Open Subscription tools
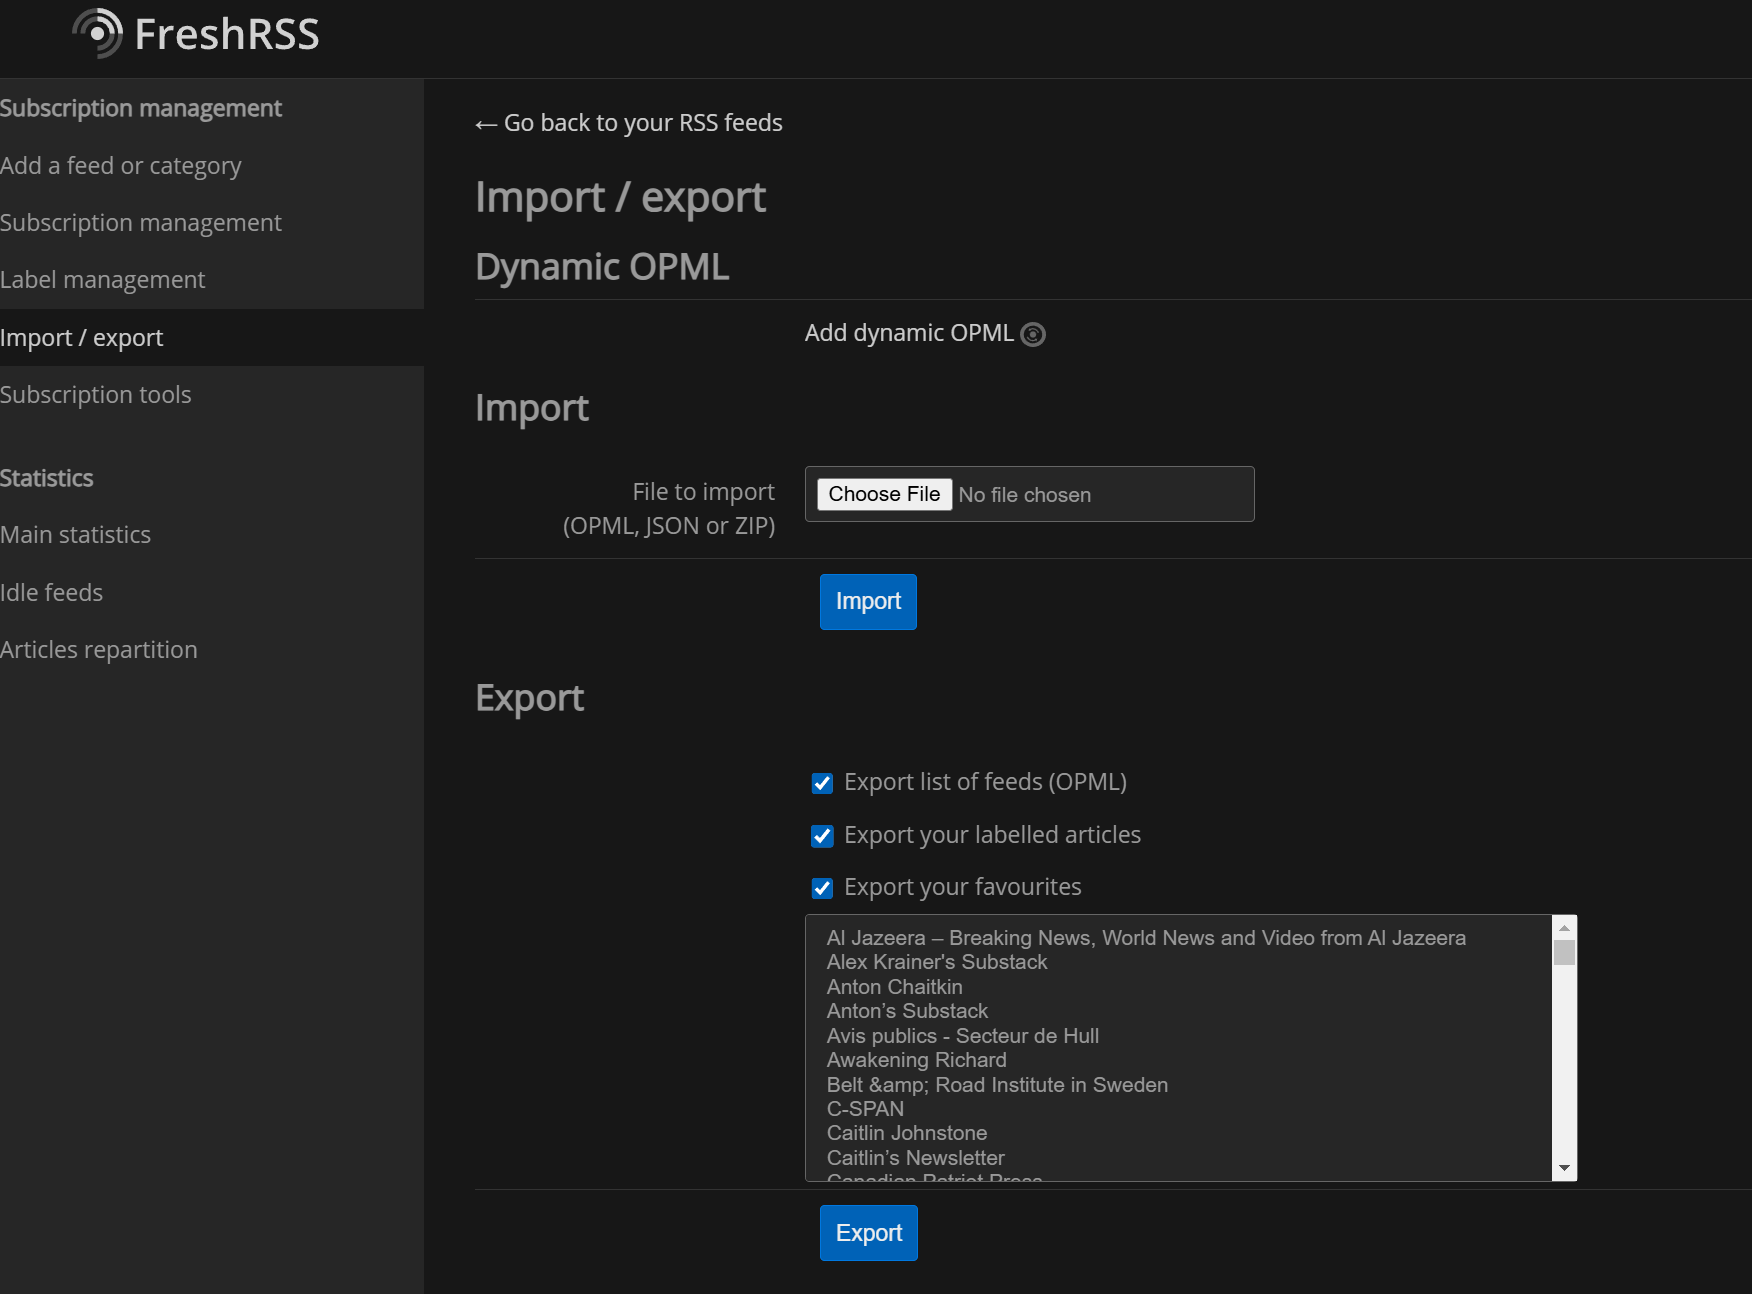The width and height of the screenshot is (1752, 1294). click(x=95, y=395)
